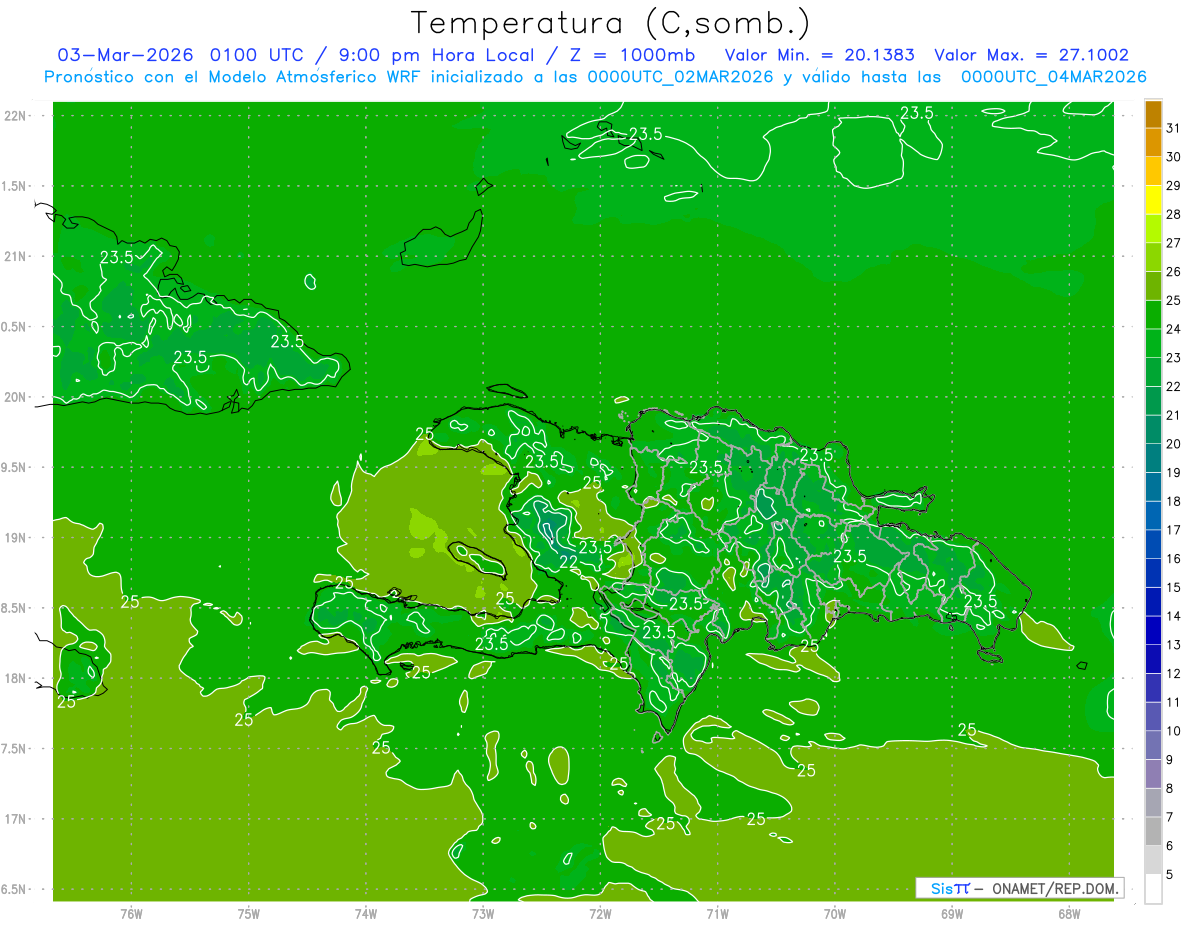Click the "68W" longitude axis label
This screenshot has height=927, width=1200.
tap(1069, 914)
